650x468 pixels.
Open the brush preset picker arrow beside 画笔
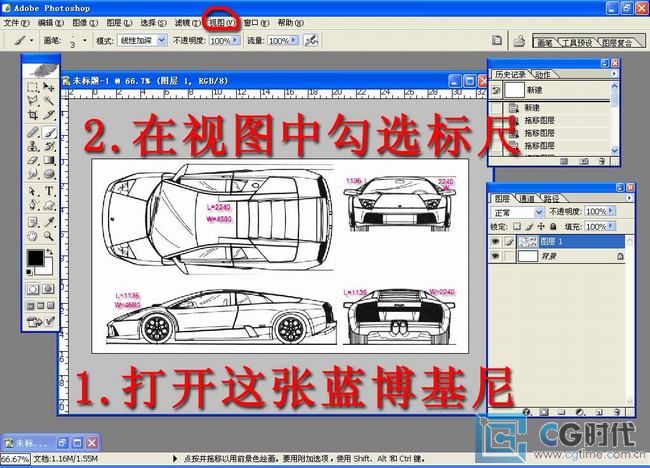[85, 41]
